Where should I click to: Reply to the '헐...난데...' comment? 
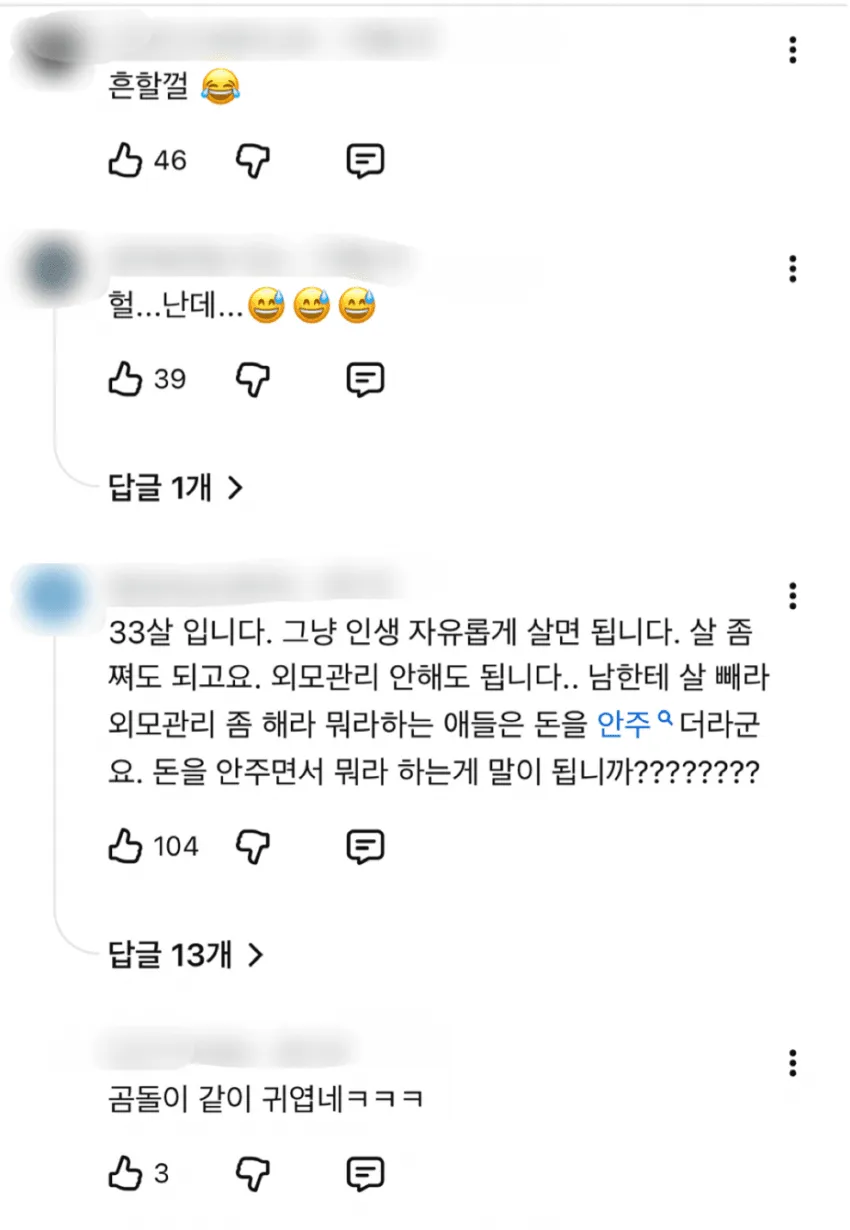pyautogui.click(x=365, y=379)
